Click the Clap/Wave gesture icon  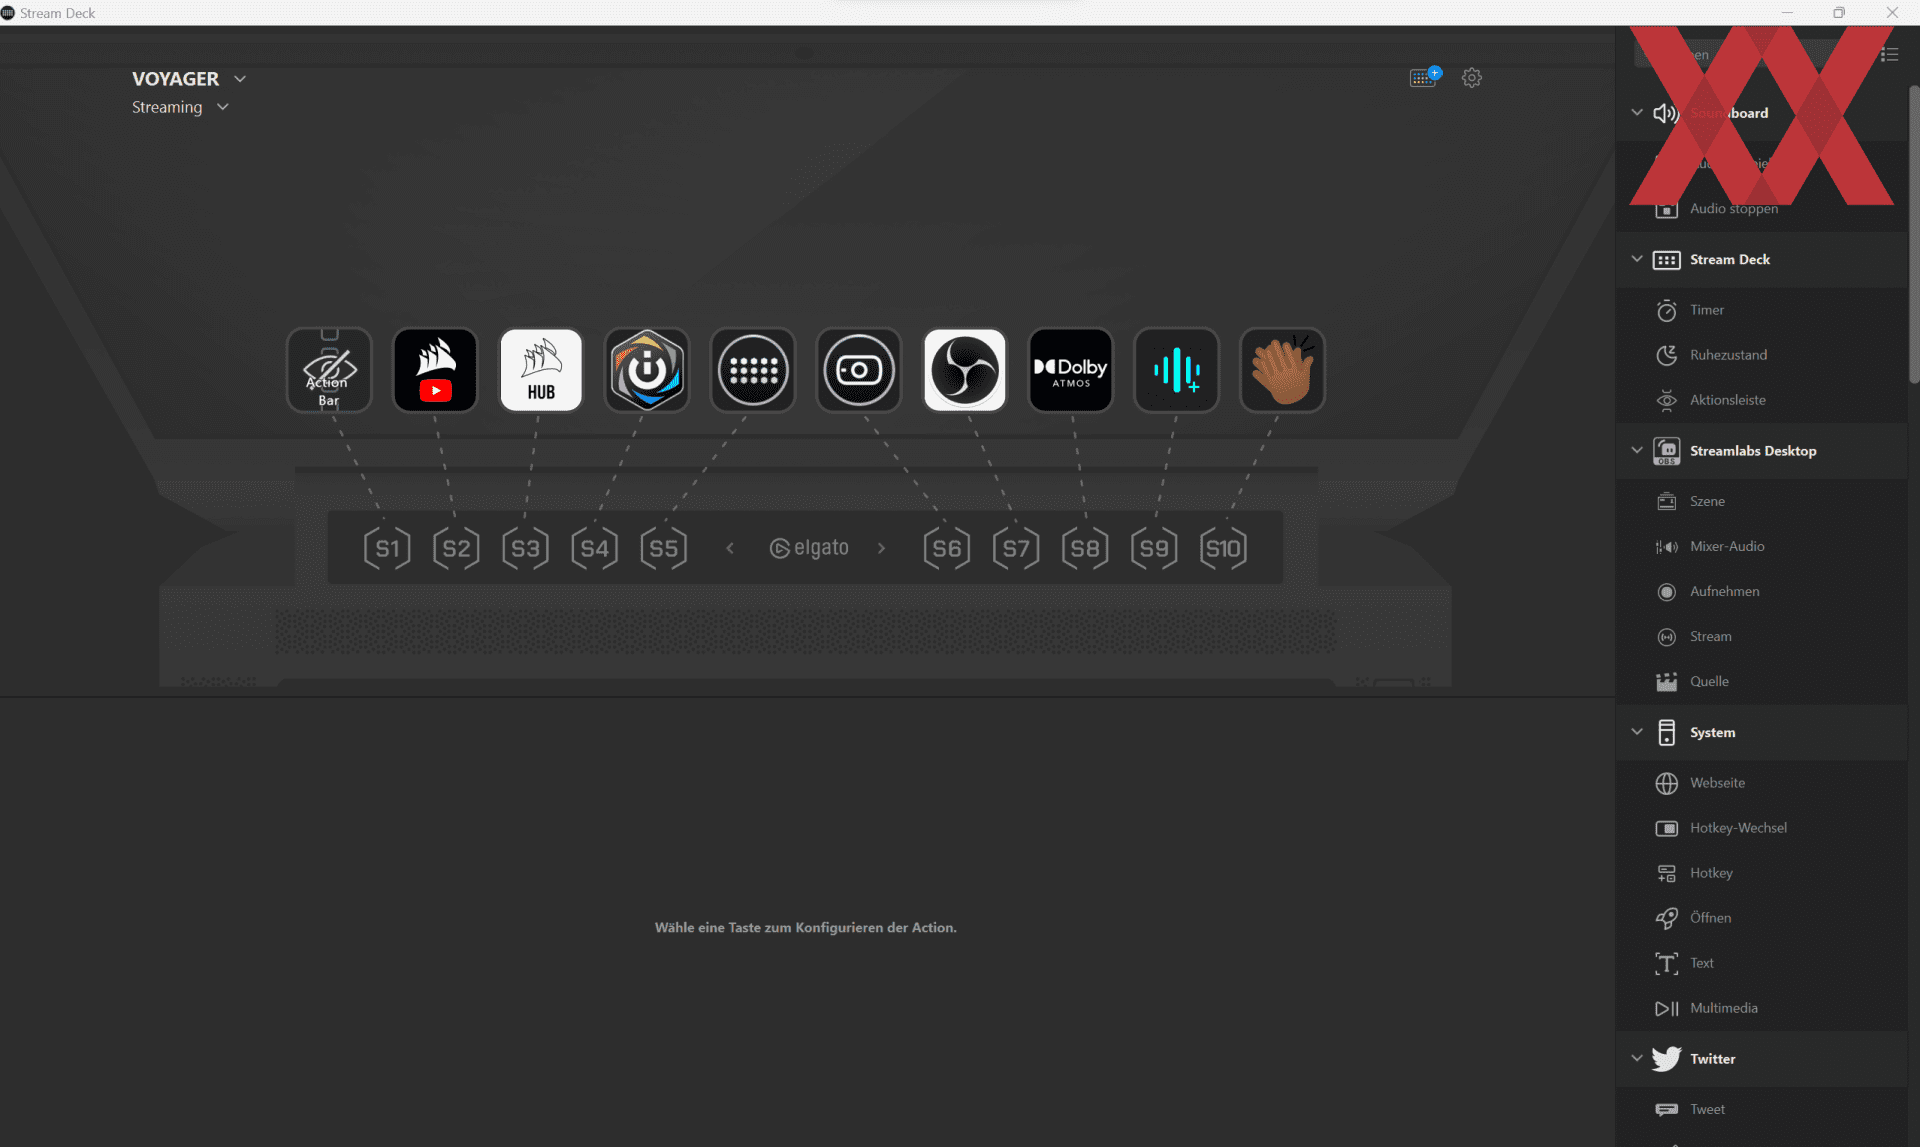tap(1282, 370)
